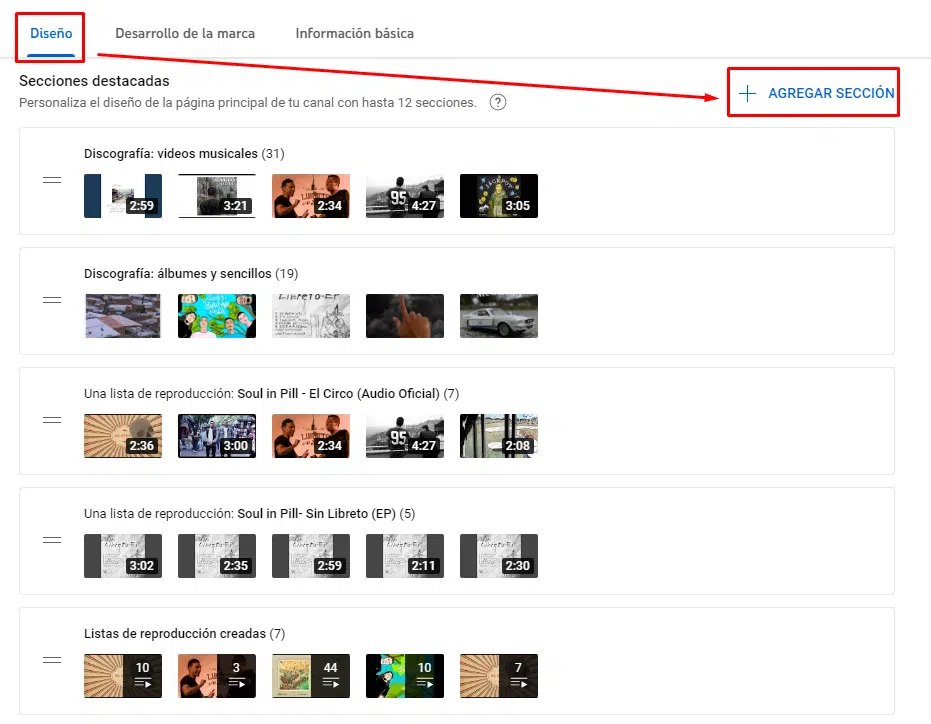Open the 2:08 video in El Circo playlist

click(498, 435)
